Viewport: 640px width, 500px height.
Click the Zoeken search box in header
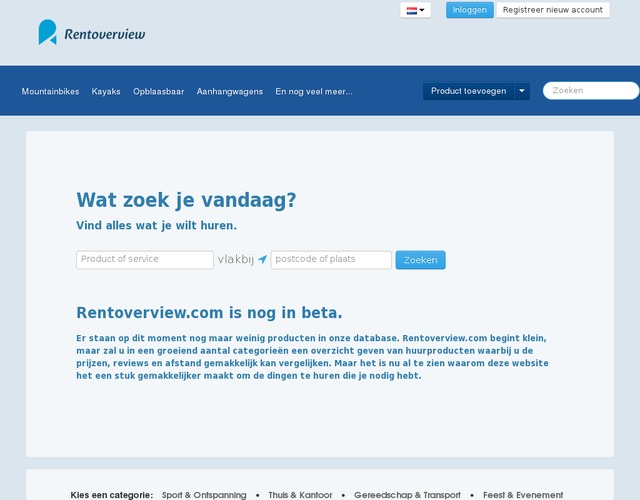590,91
